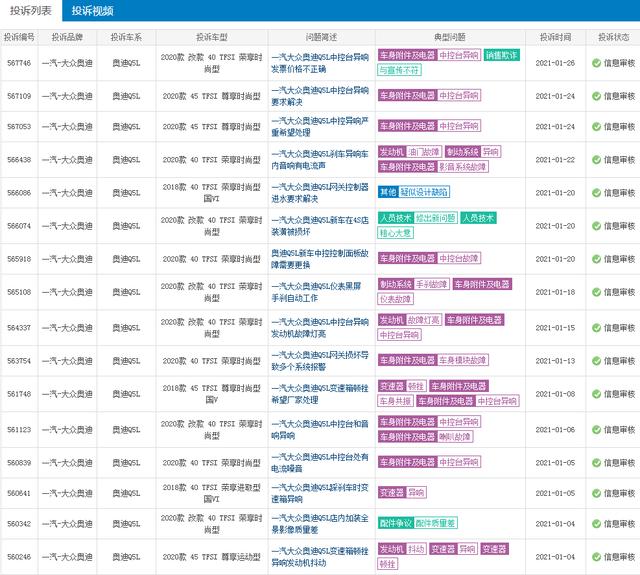Click the green check icon for complaint 566438
This screenshot has width=640, height=575.
pos(596,160)
